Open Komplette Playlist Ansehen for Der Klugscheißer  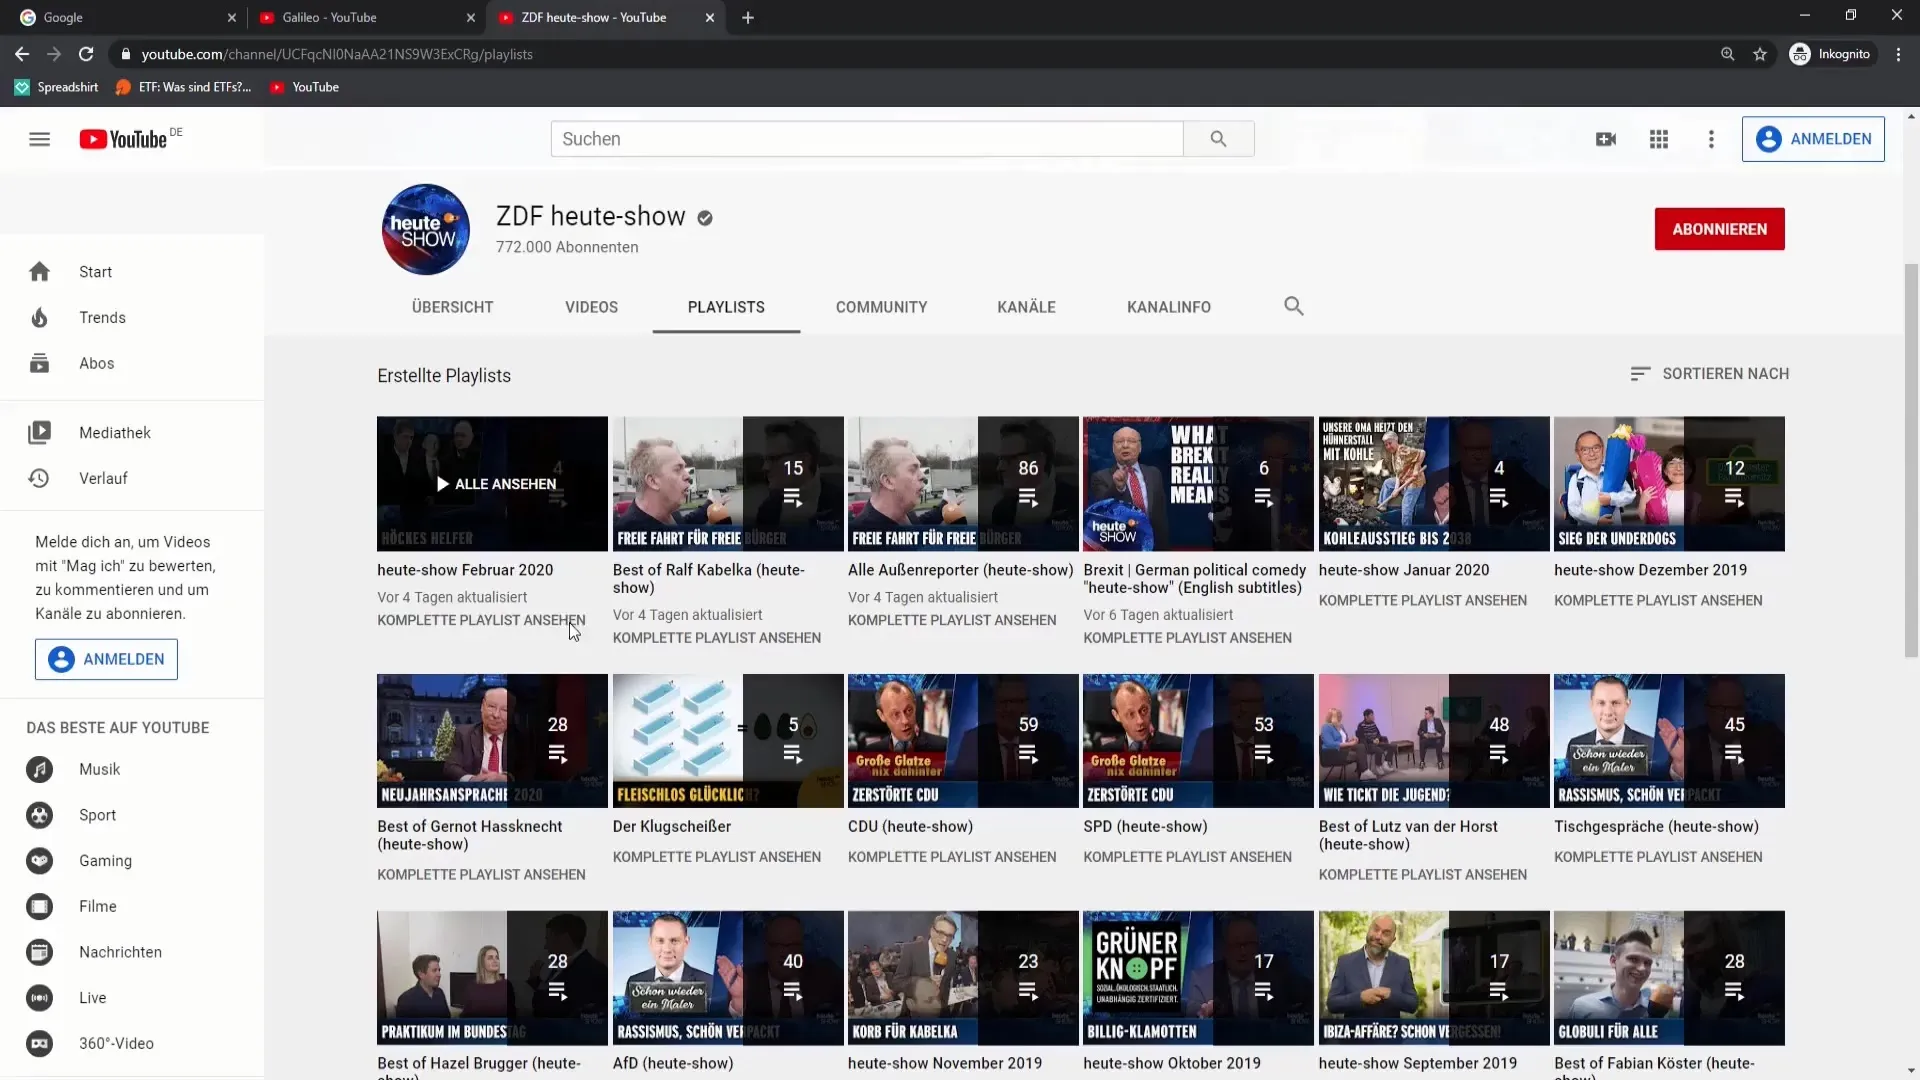pyautogui.click(x=716, y=857)
